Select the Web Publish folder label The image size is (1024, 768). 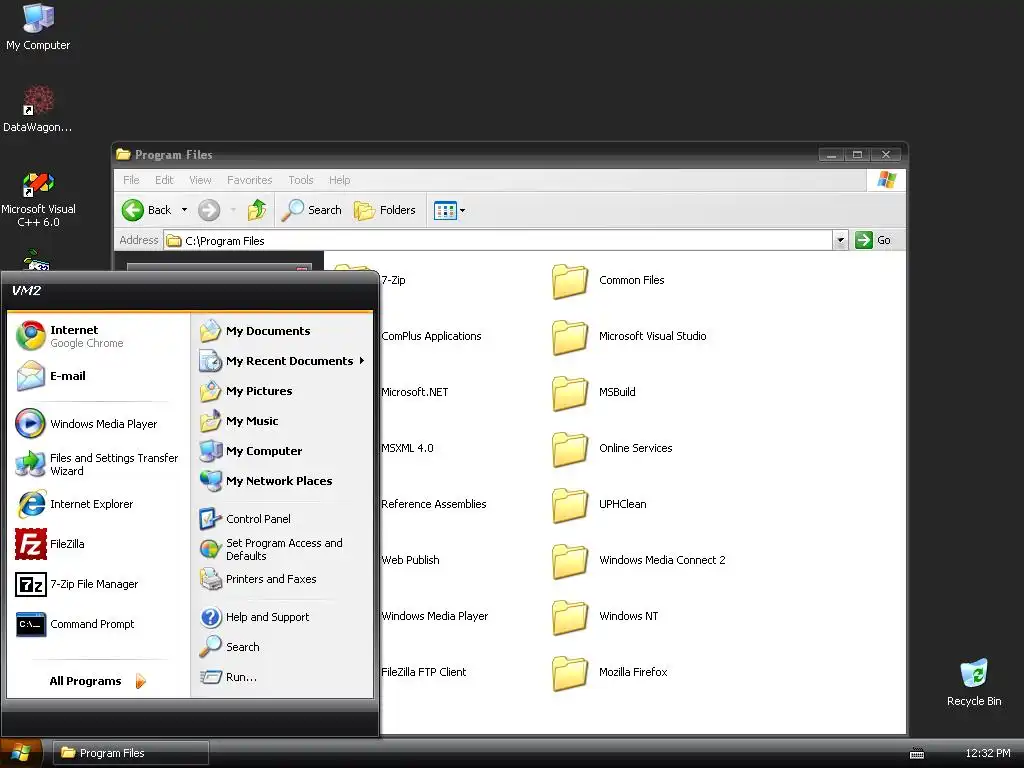[x=410, y=560]
